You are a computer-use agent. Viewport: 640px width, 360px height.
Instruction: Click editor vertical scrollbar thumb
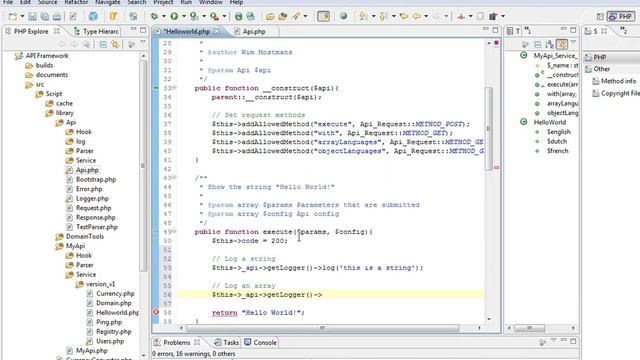(x=489, y=129)
